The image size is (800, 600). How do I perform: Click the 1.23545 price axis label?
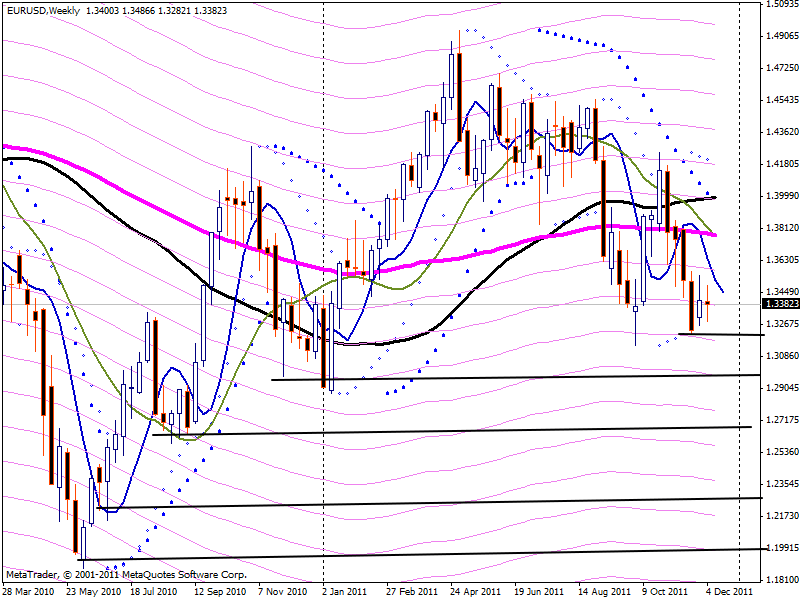[782, 484]
